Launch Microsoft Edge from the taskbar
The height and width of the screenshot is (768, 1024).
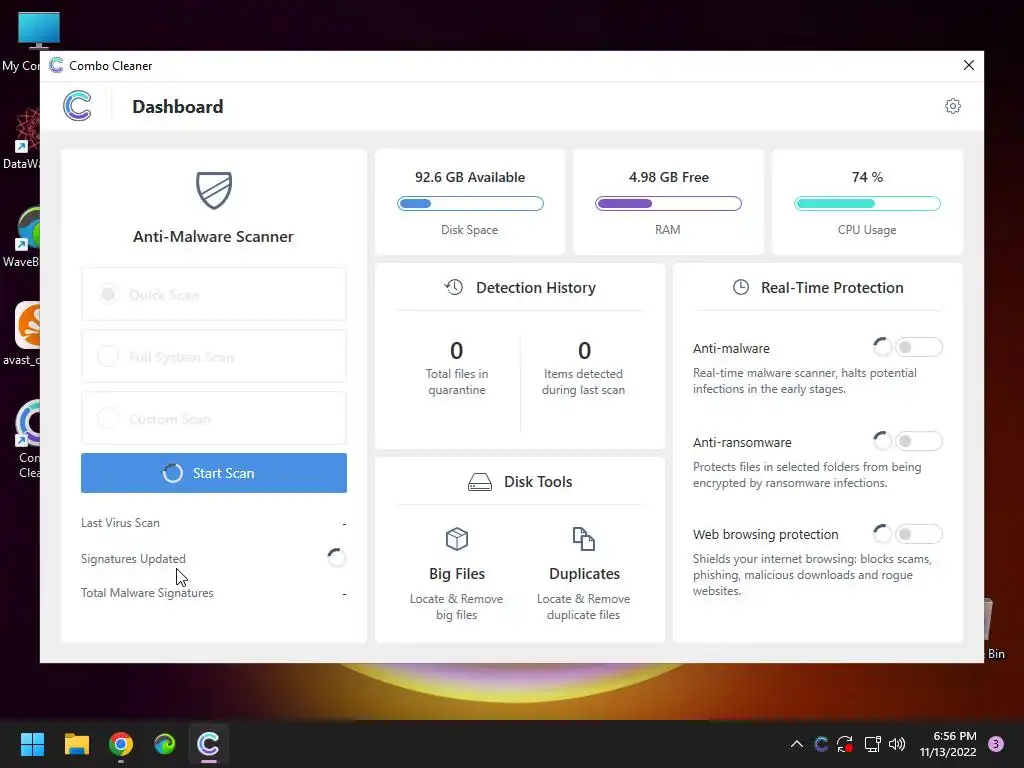(165, 744)
